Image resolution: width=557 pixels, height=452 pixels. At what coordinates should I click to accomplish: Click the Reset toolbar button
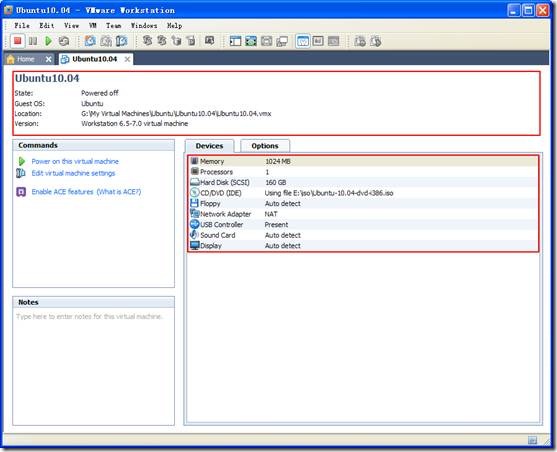click(64, 41)
